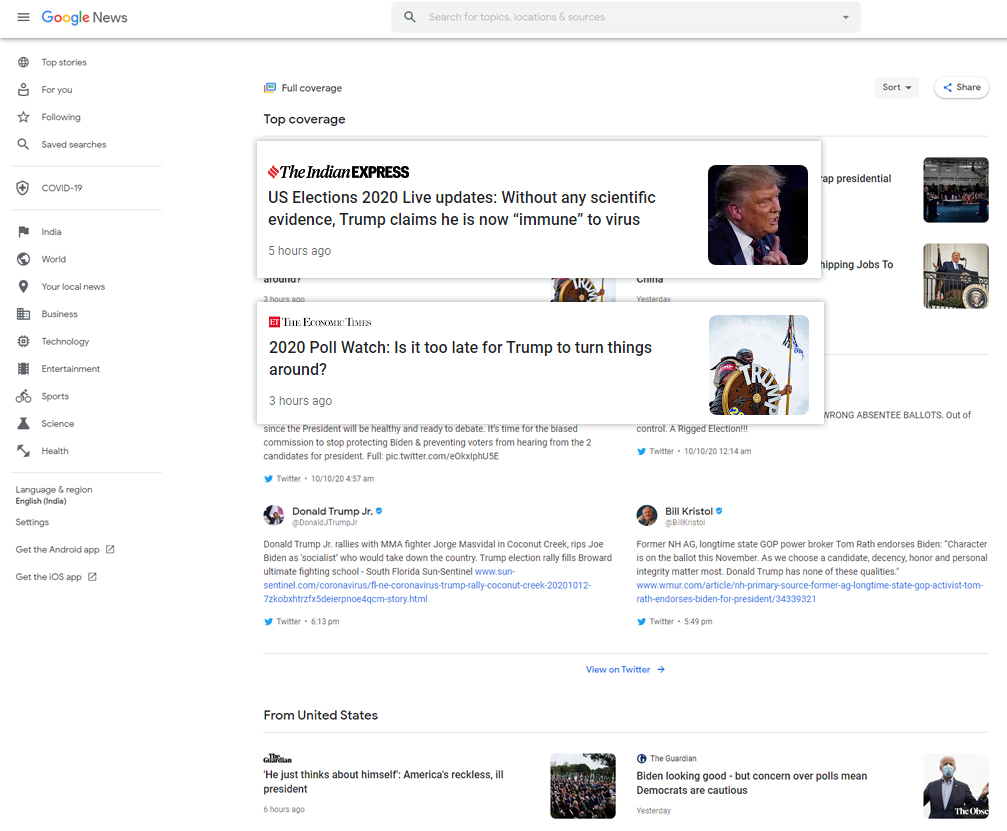Click the Google News logo
The image size is (1007, 831).
pyautogui.click(x=84, y=17)
